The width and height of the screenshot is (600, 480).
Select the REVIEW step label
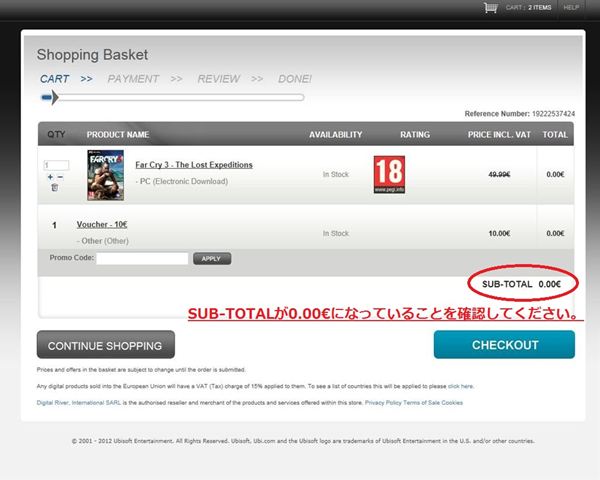click(218, 79)
